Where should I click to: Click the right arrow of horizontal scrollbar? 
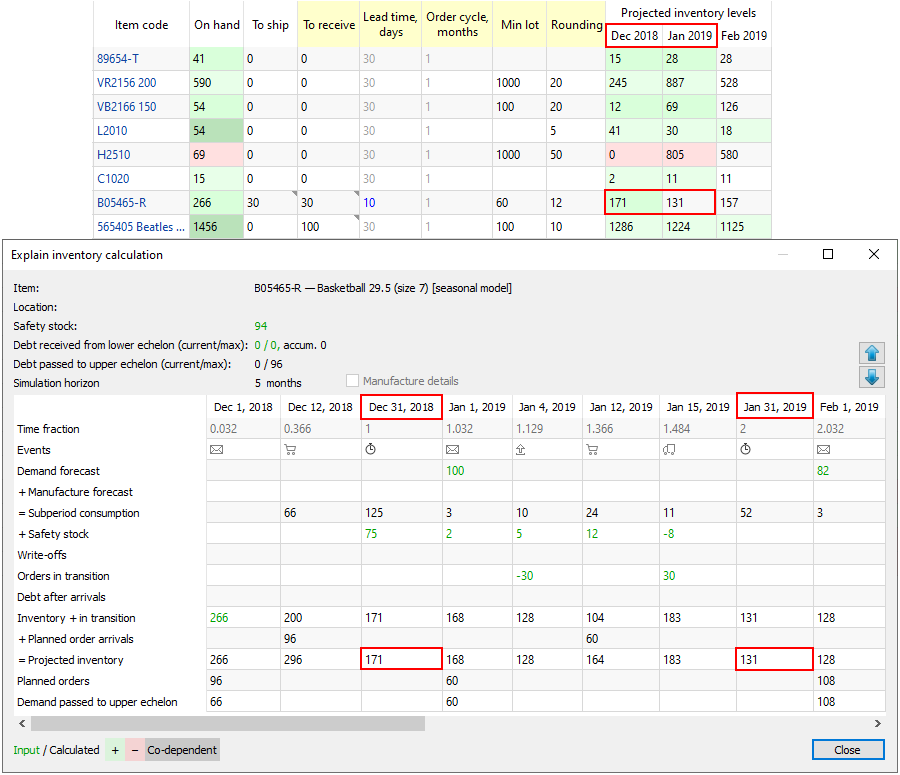[879, 723]
